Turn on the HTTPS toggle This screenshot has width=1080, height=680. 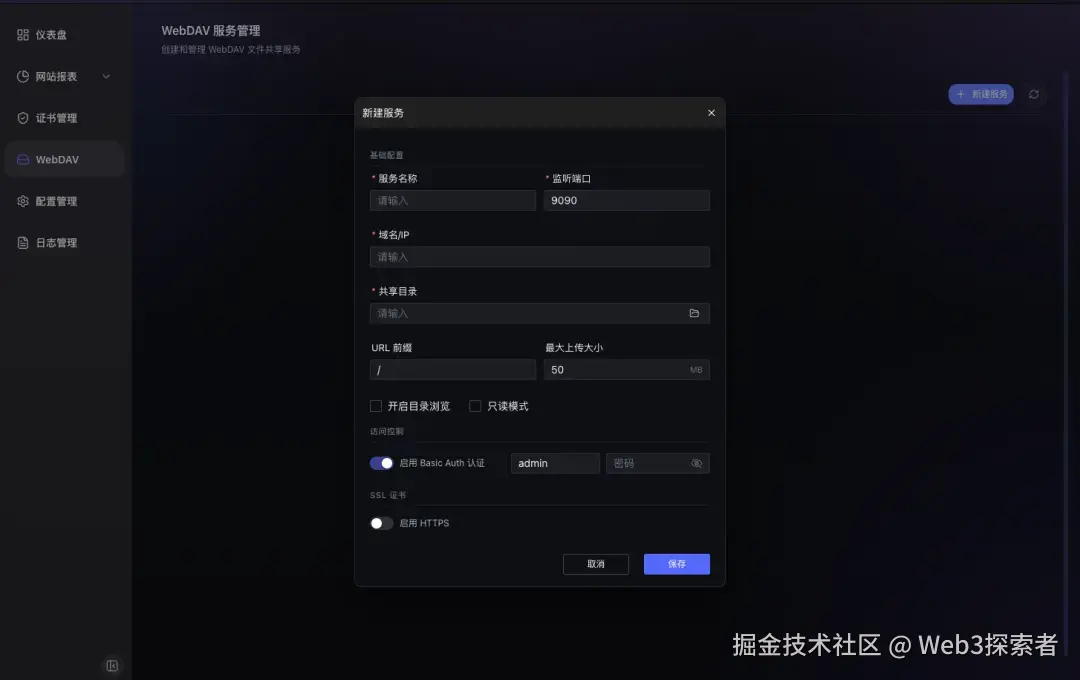[x=382, y=524]
